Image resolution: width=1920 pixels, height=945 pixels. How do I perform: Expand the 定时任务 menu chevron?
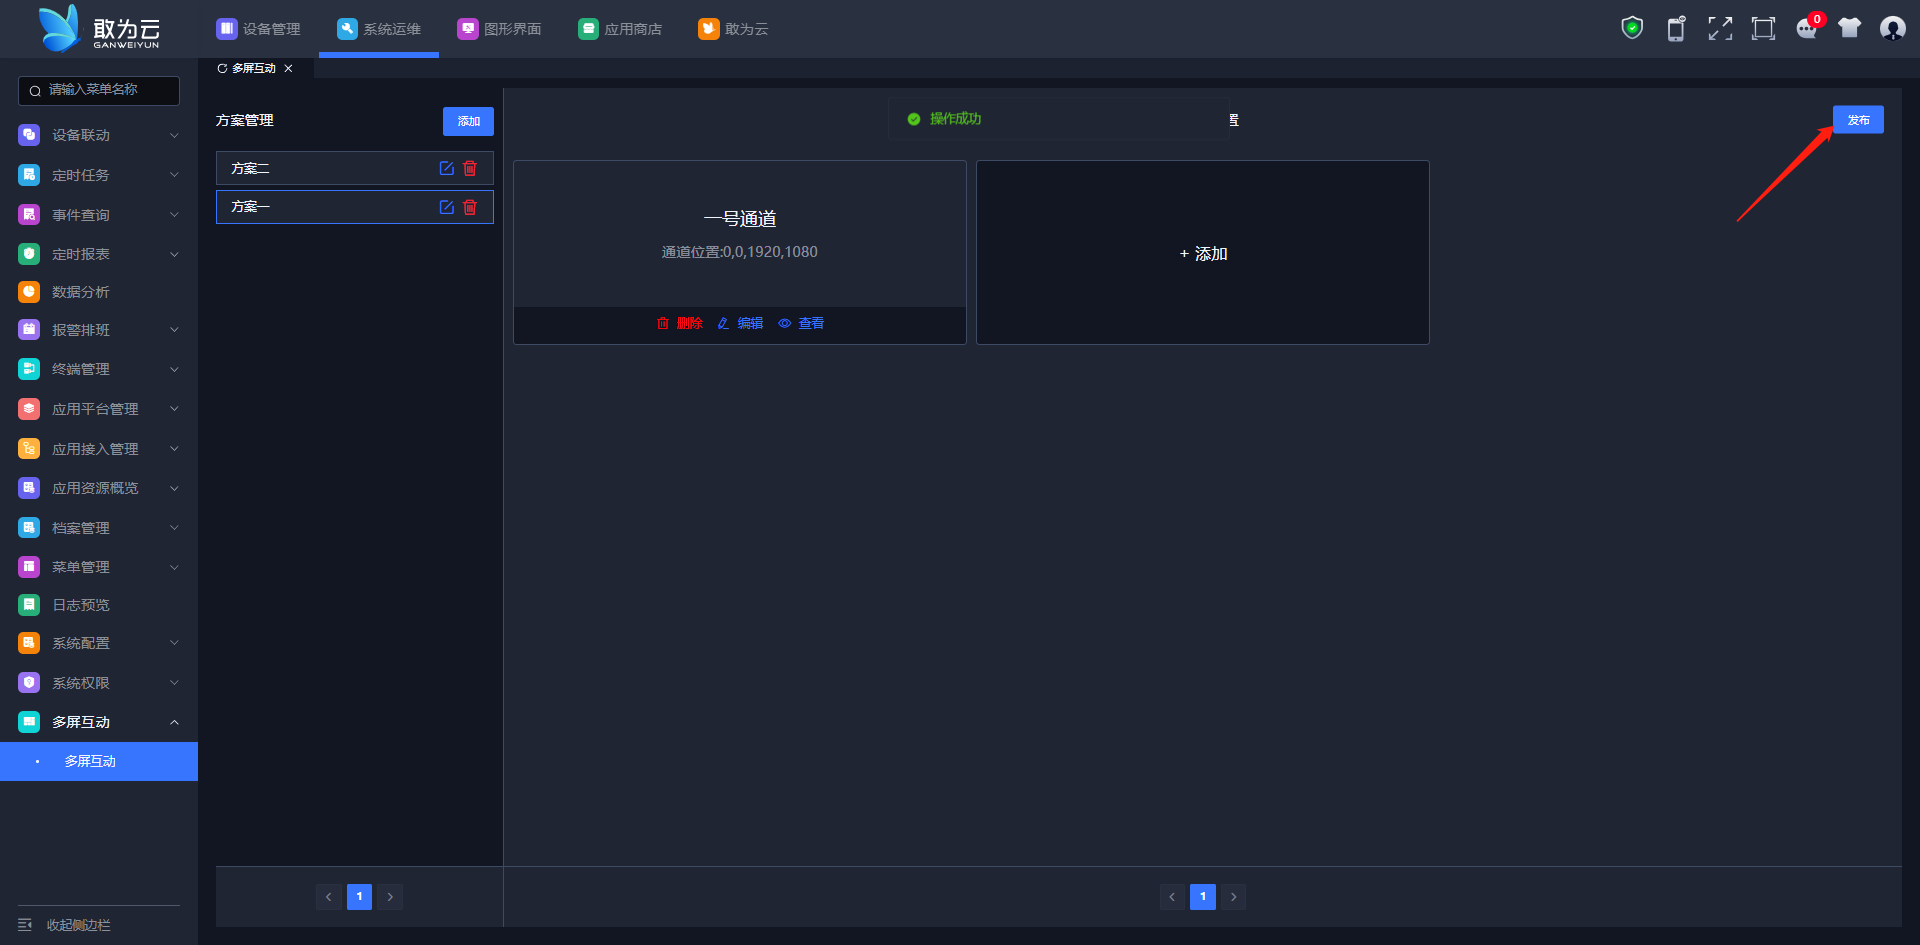tap(174, 175)
